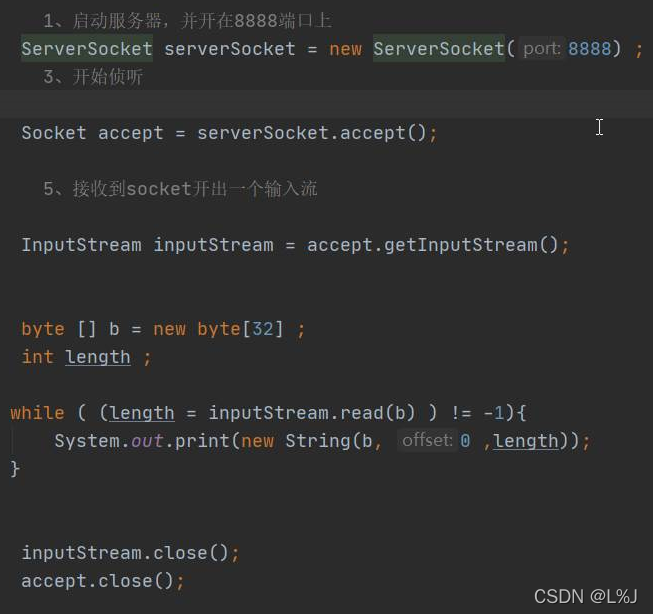
Task: Click the port hint value 8888
Action: 589,49
